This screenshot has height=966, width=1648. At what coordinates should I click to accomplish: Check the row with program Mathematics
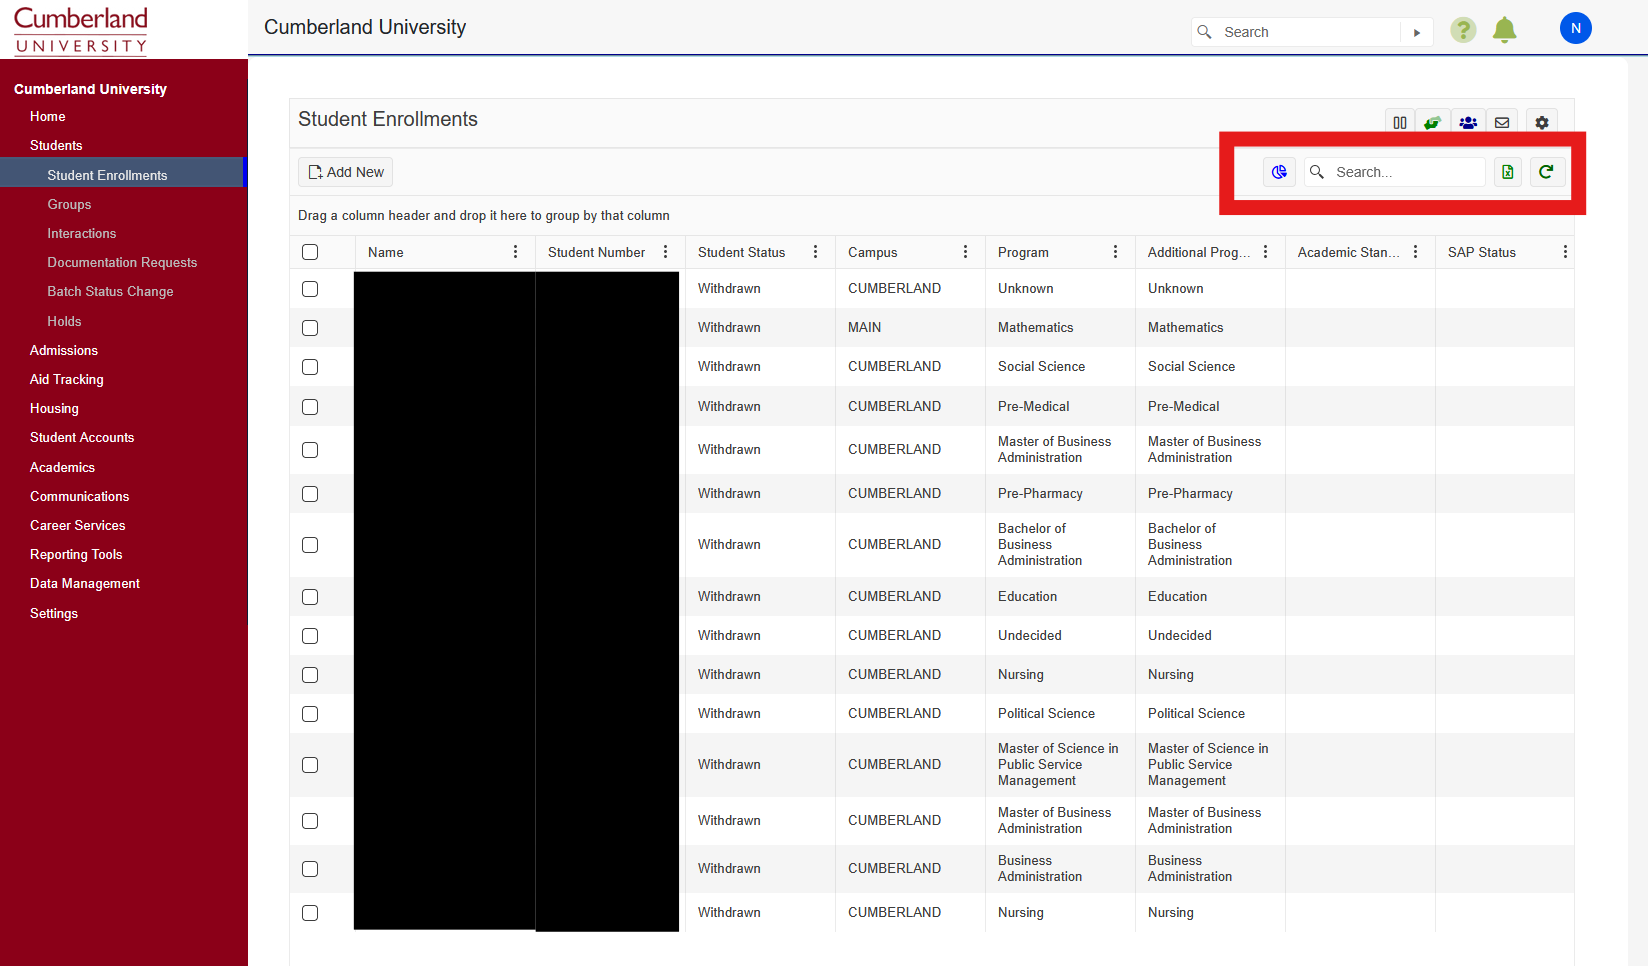pos(310,328)
